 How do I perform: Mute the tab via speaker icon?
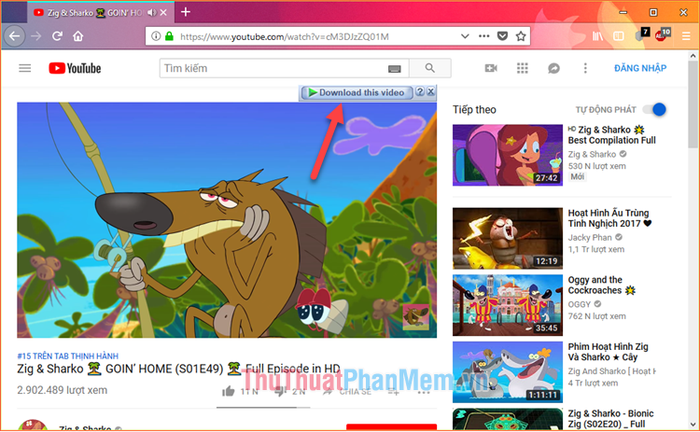coord(152,12)
